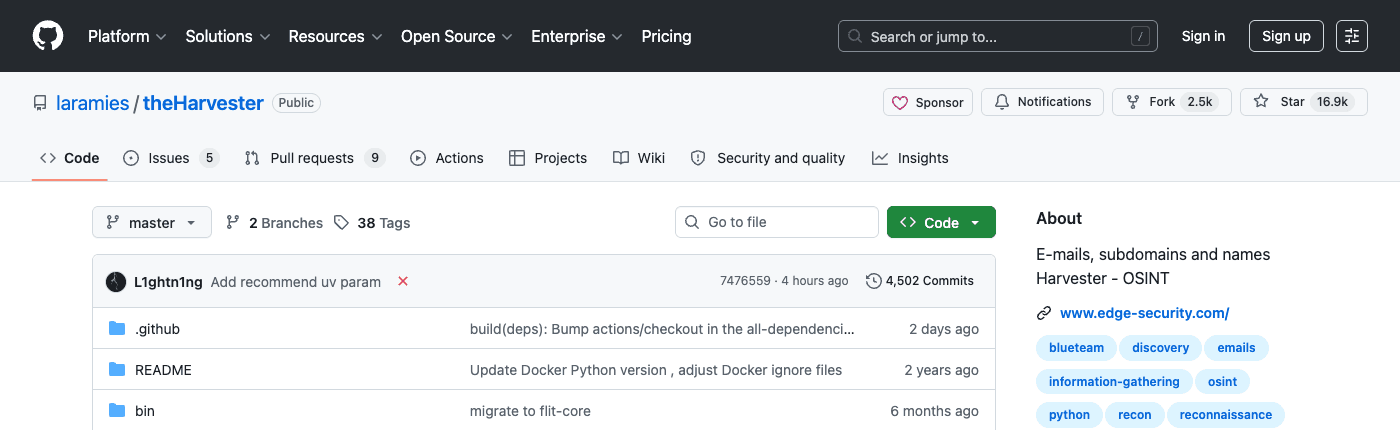Viewport: 1400px width, 430px height.
Task: View the 2 Branches list
Action: pos(275,223)
